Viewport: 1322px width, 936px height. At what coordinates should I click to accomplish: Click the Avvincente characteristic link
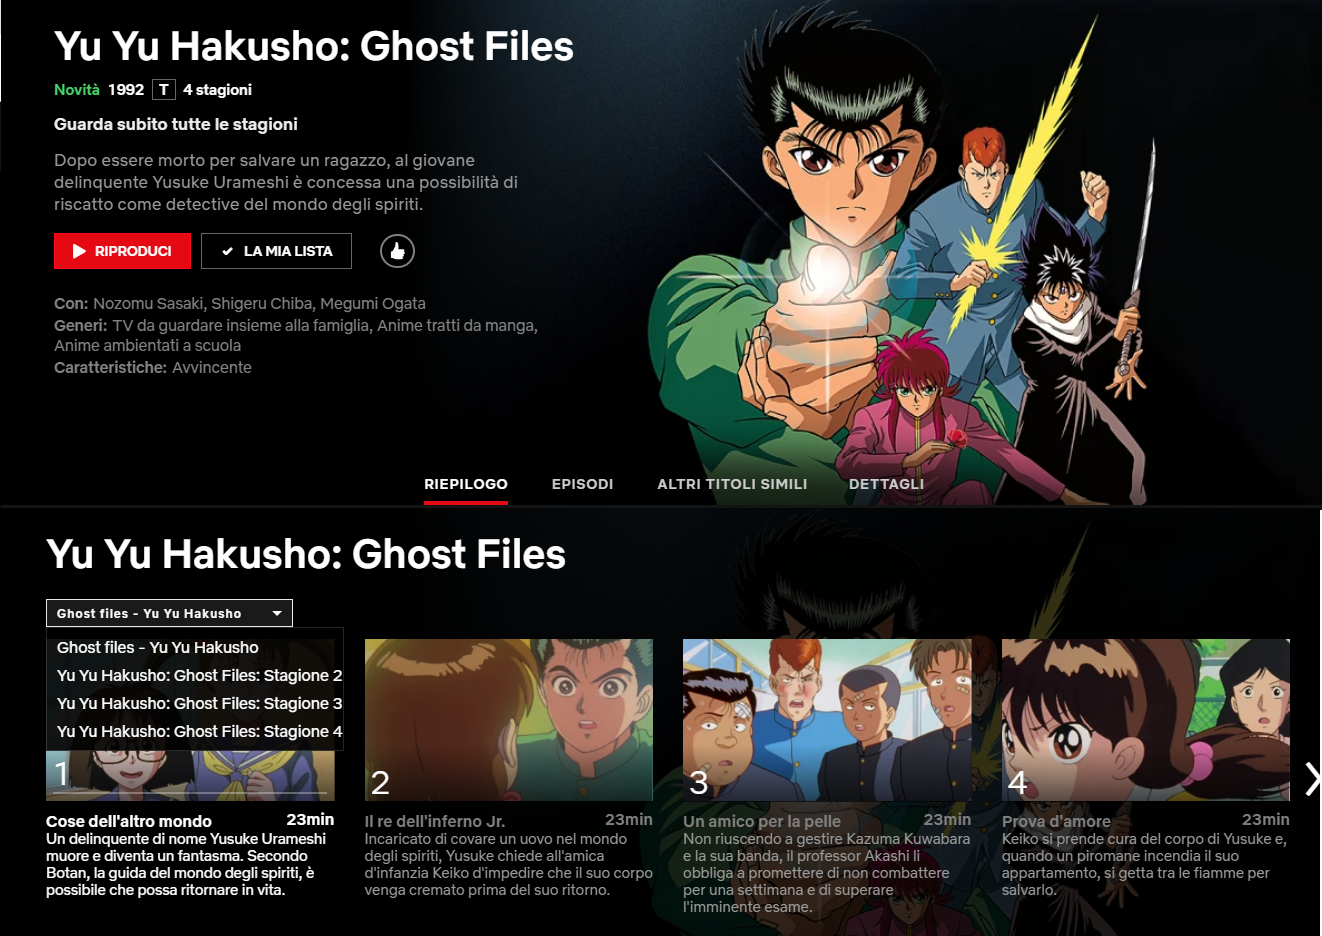[x=212, y=367]
